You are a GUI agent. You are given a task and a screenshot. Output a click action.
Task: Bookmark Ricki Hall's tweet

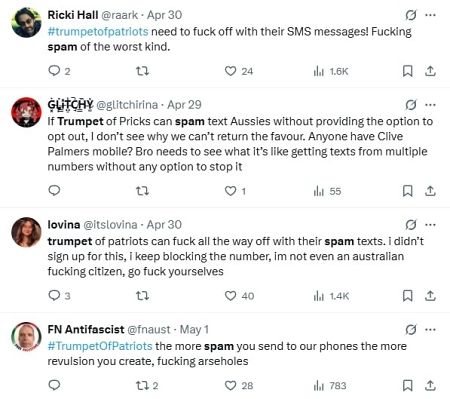click(408, 71)
